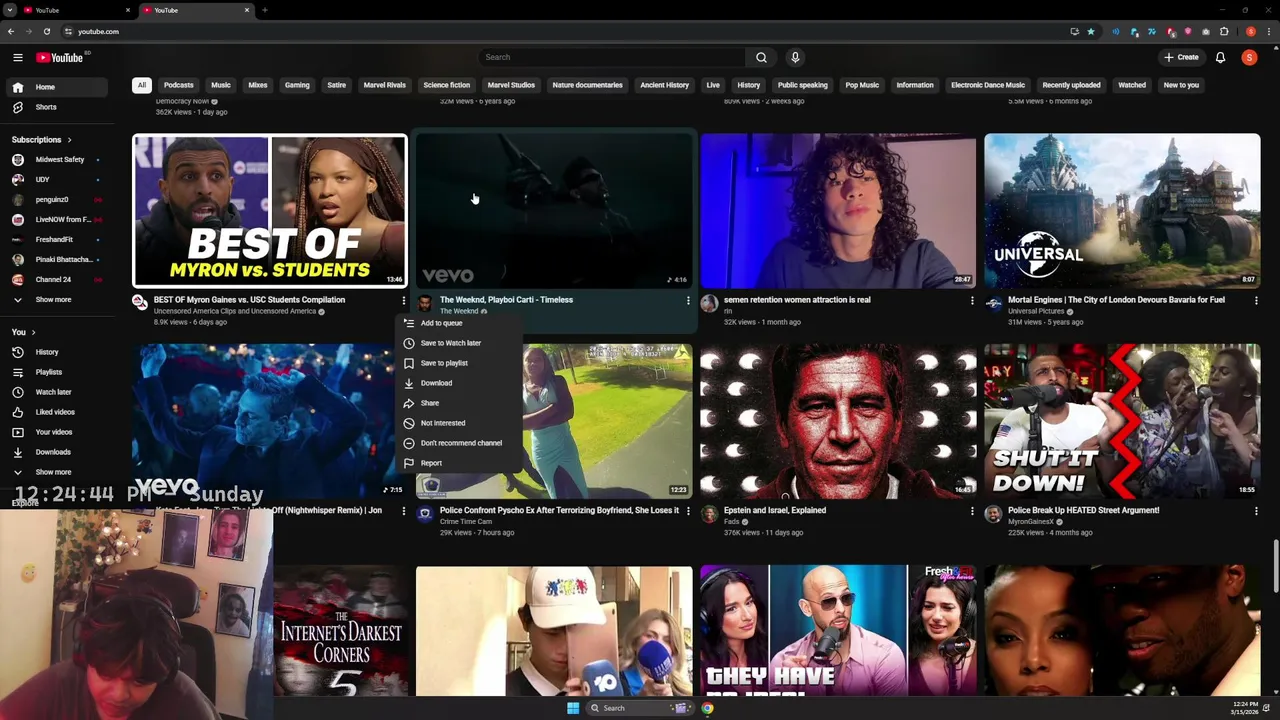Open options for Myron Gaines compilation video
1280x720 pixels.
(404, 300)
